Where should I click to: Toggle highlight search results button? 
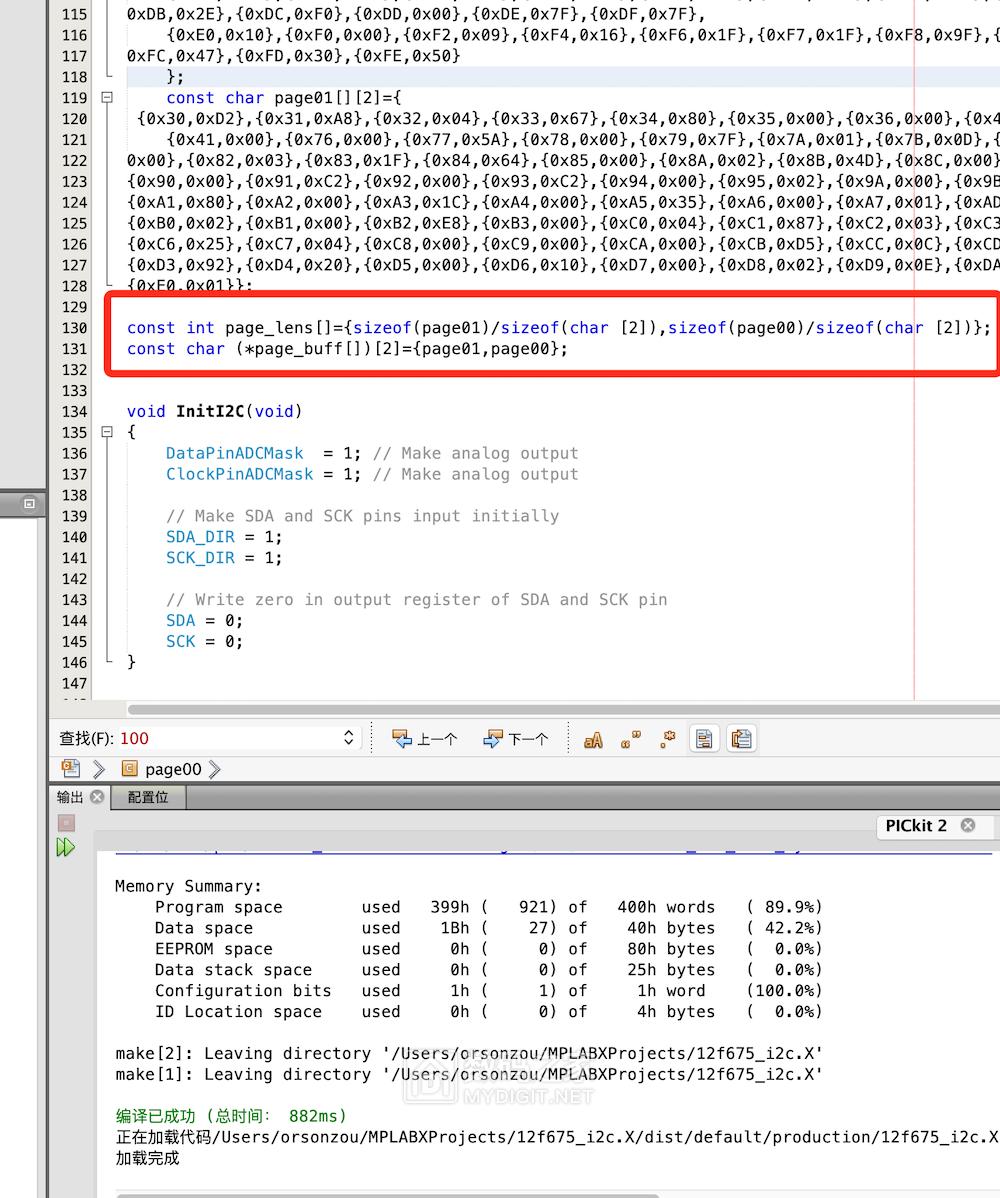point(705,739)
